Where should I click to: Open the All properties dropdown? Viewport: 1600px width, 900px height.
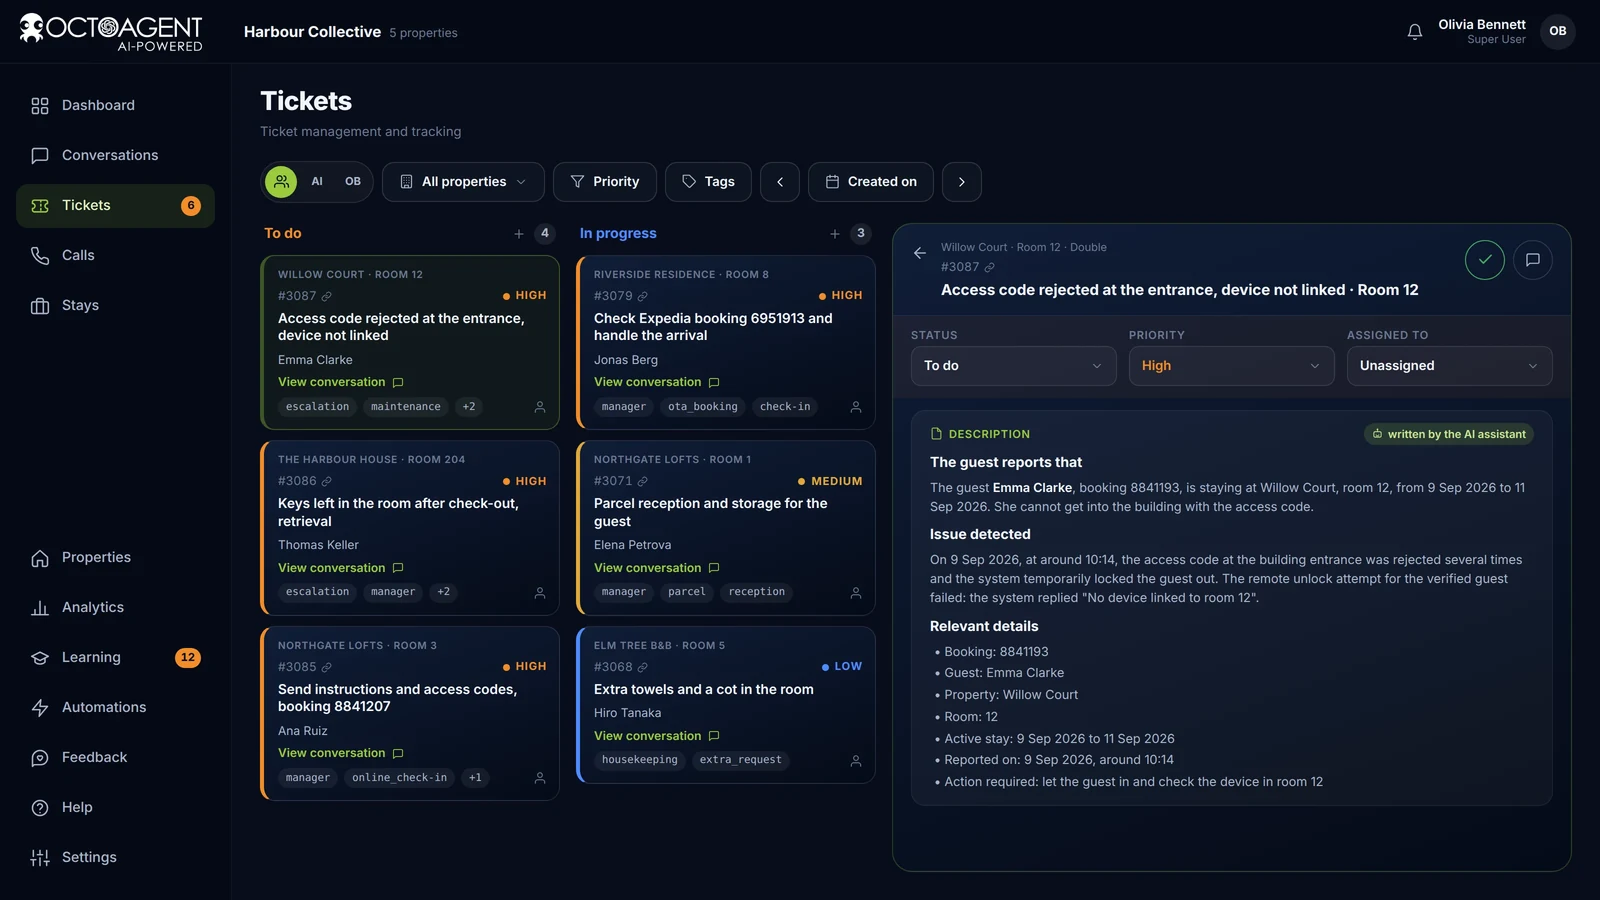463,182
